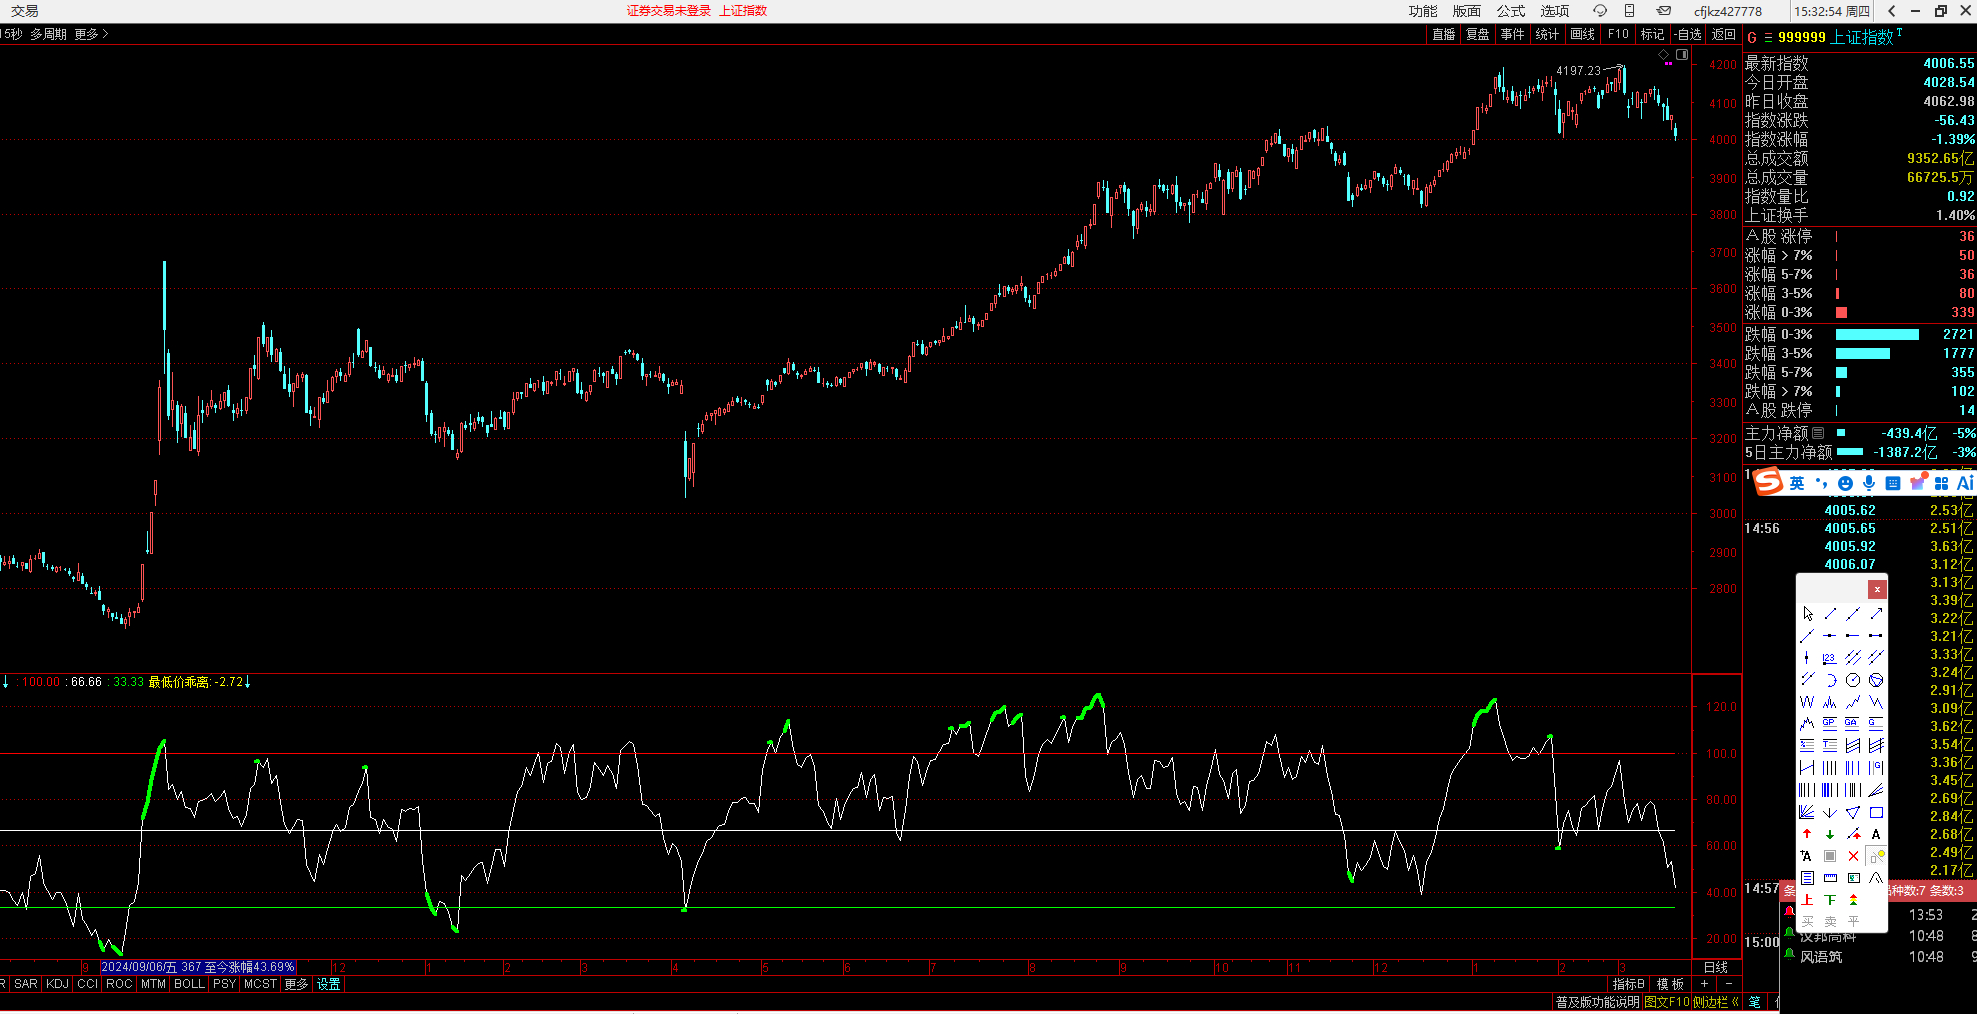This screenshot has height=1014, width=1977.
Task: Switch to the MCST indicator tab
Action: coord(260,984)
